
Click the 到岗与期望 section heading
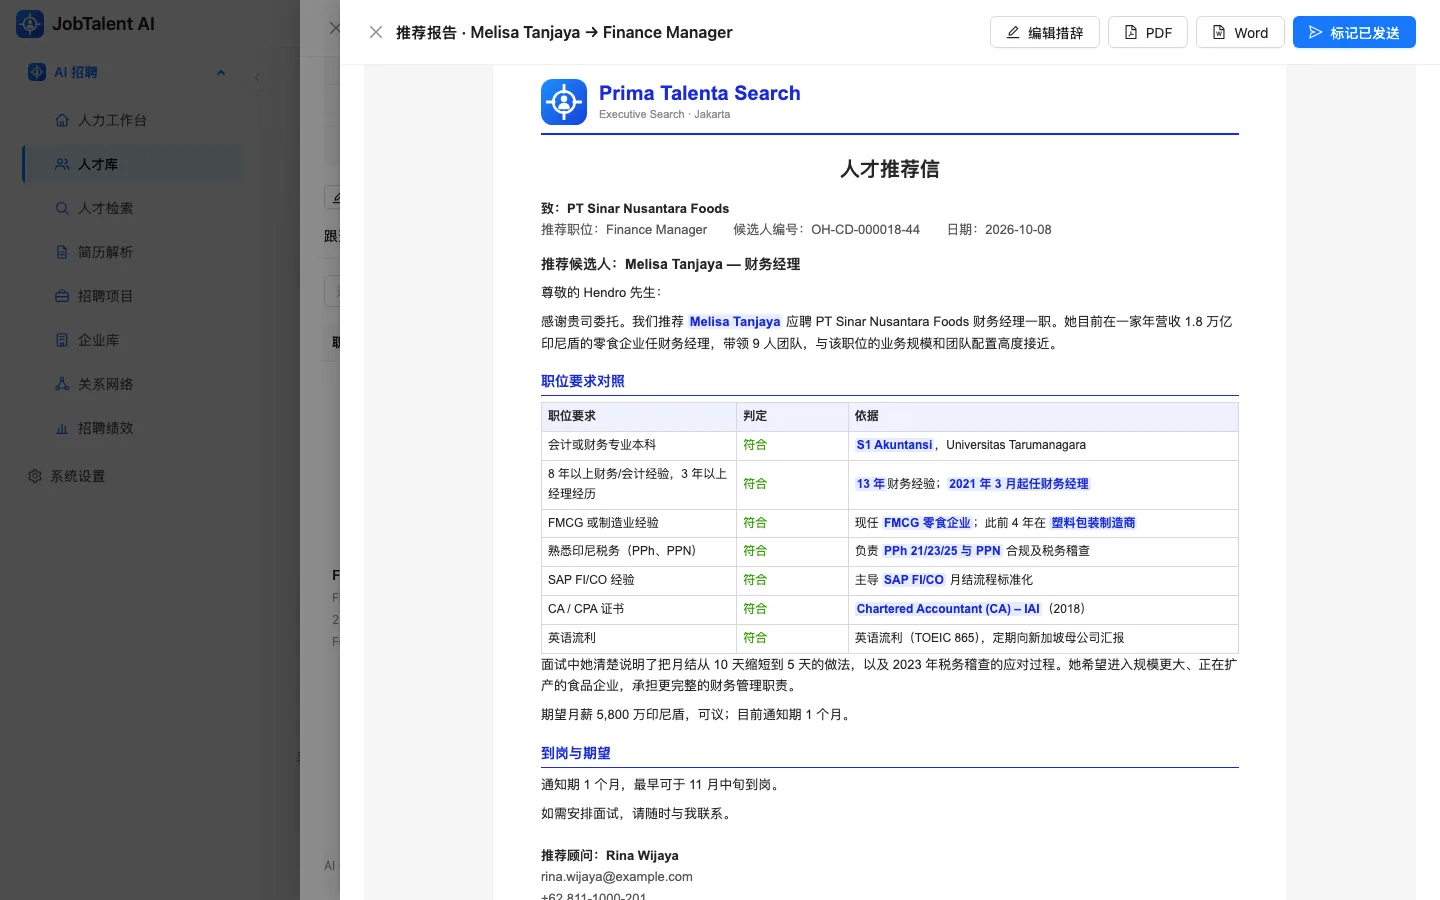tap(576, 753)
